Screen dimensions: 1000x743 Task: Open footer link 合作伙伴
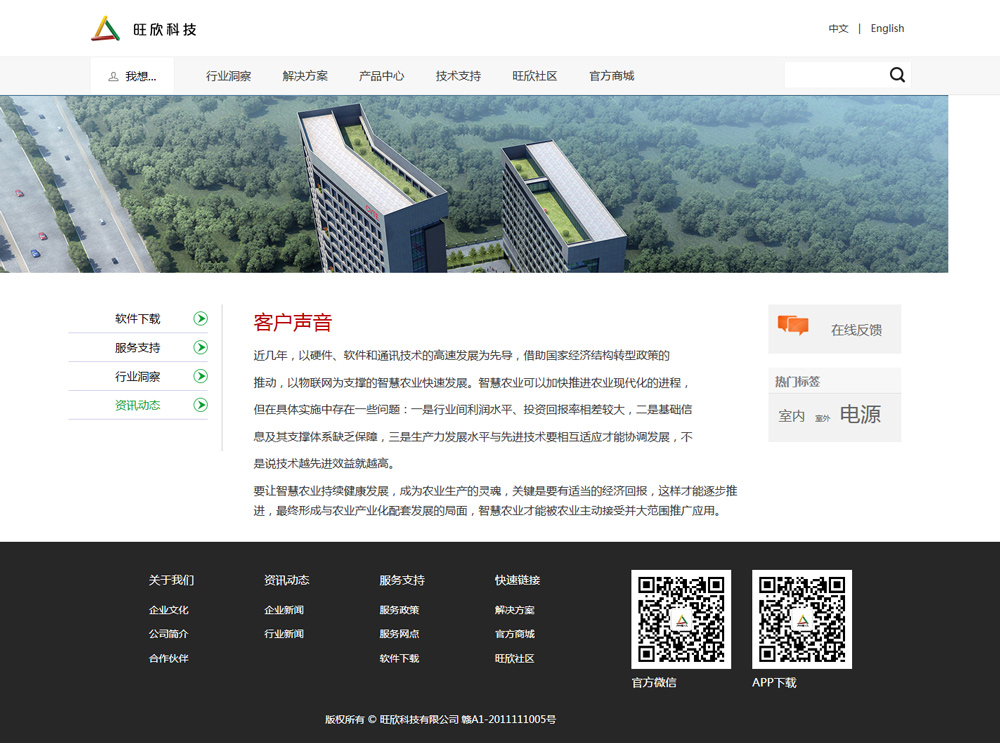pos(168,658)
